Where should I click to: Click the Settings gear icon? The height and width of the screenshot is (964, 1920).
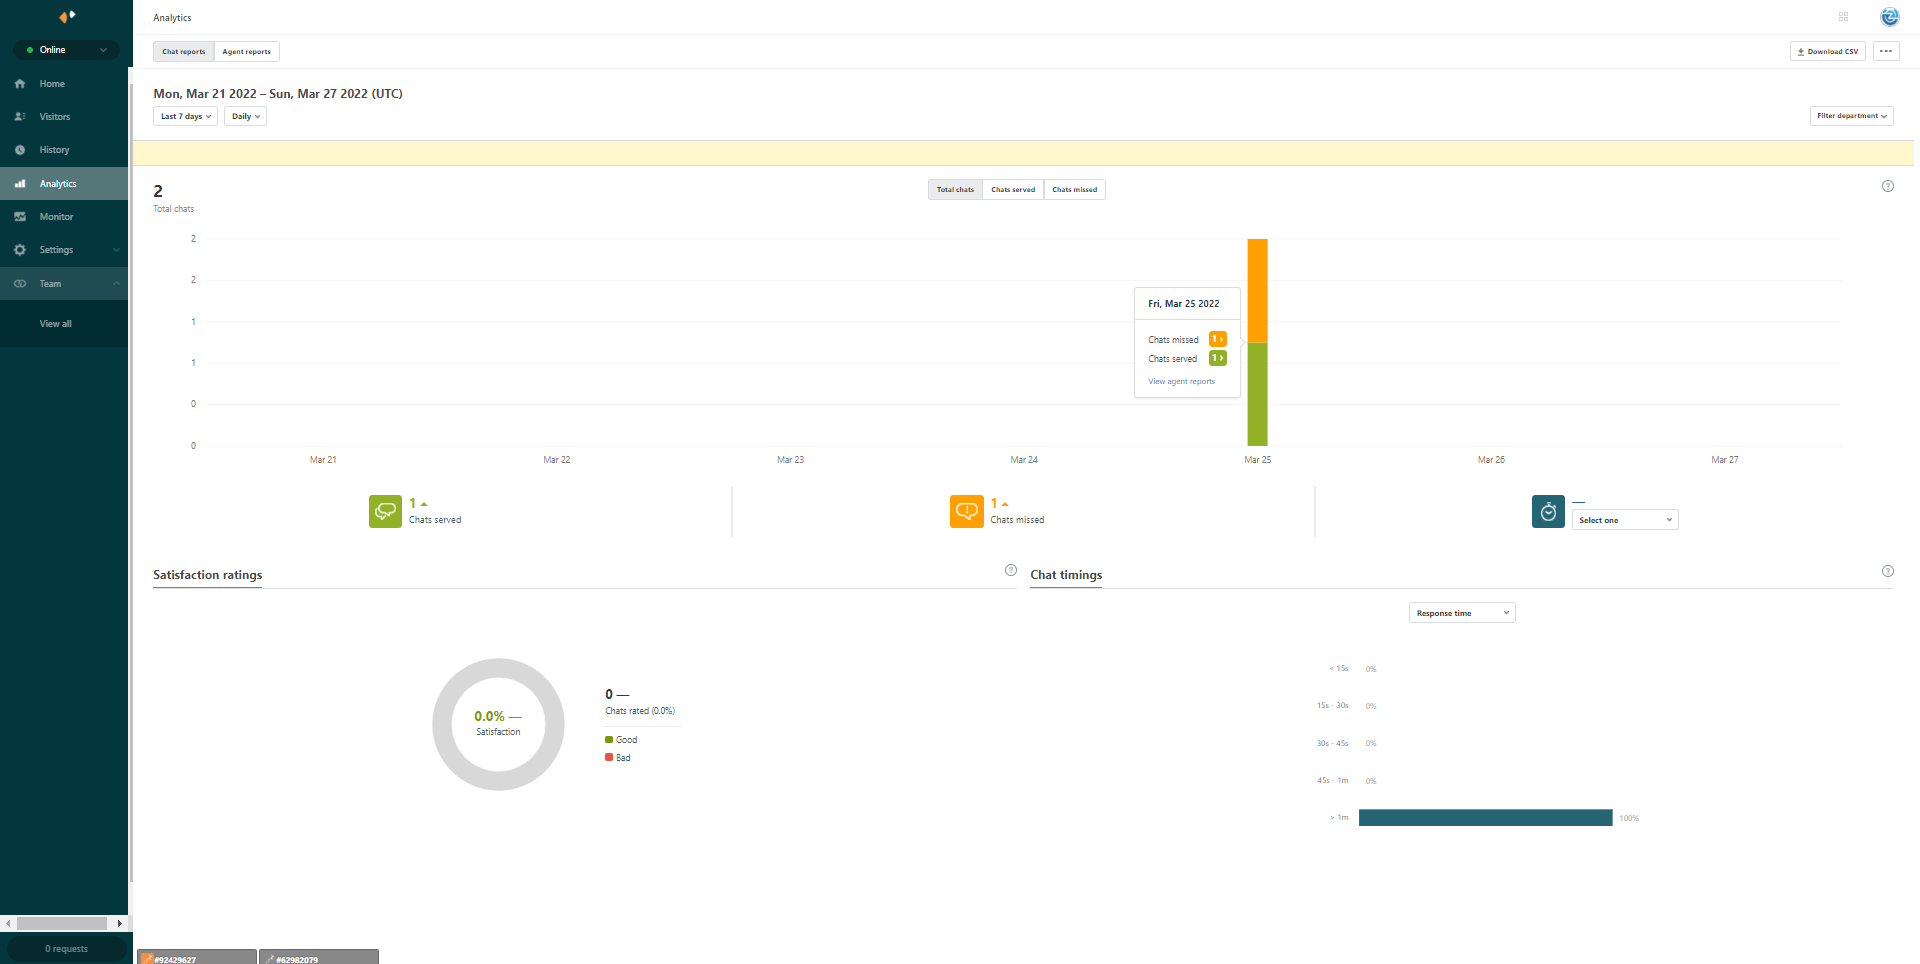coord(20,250)
